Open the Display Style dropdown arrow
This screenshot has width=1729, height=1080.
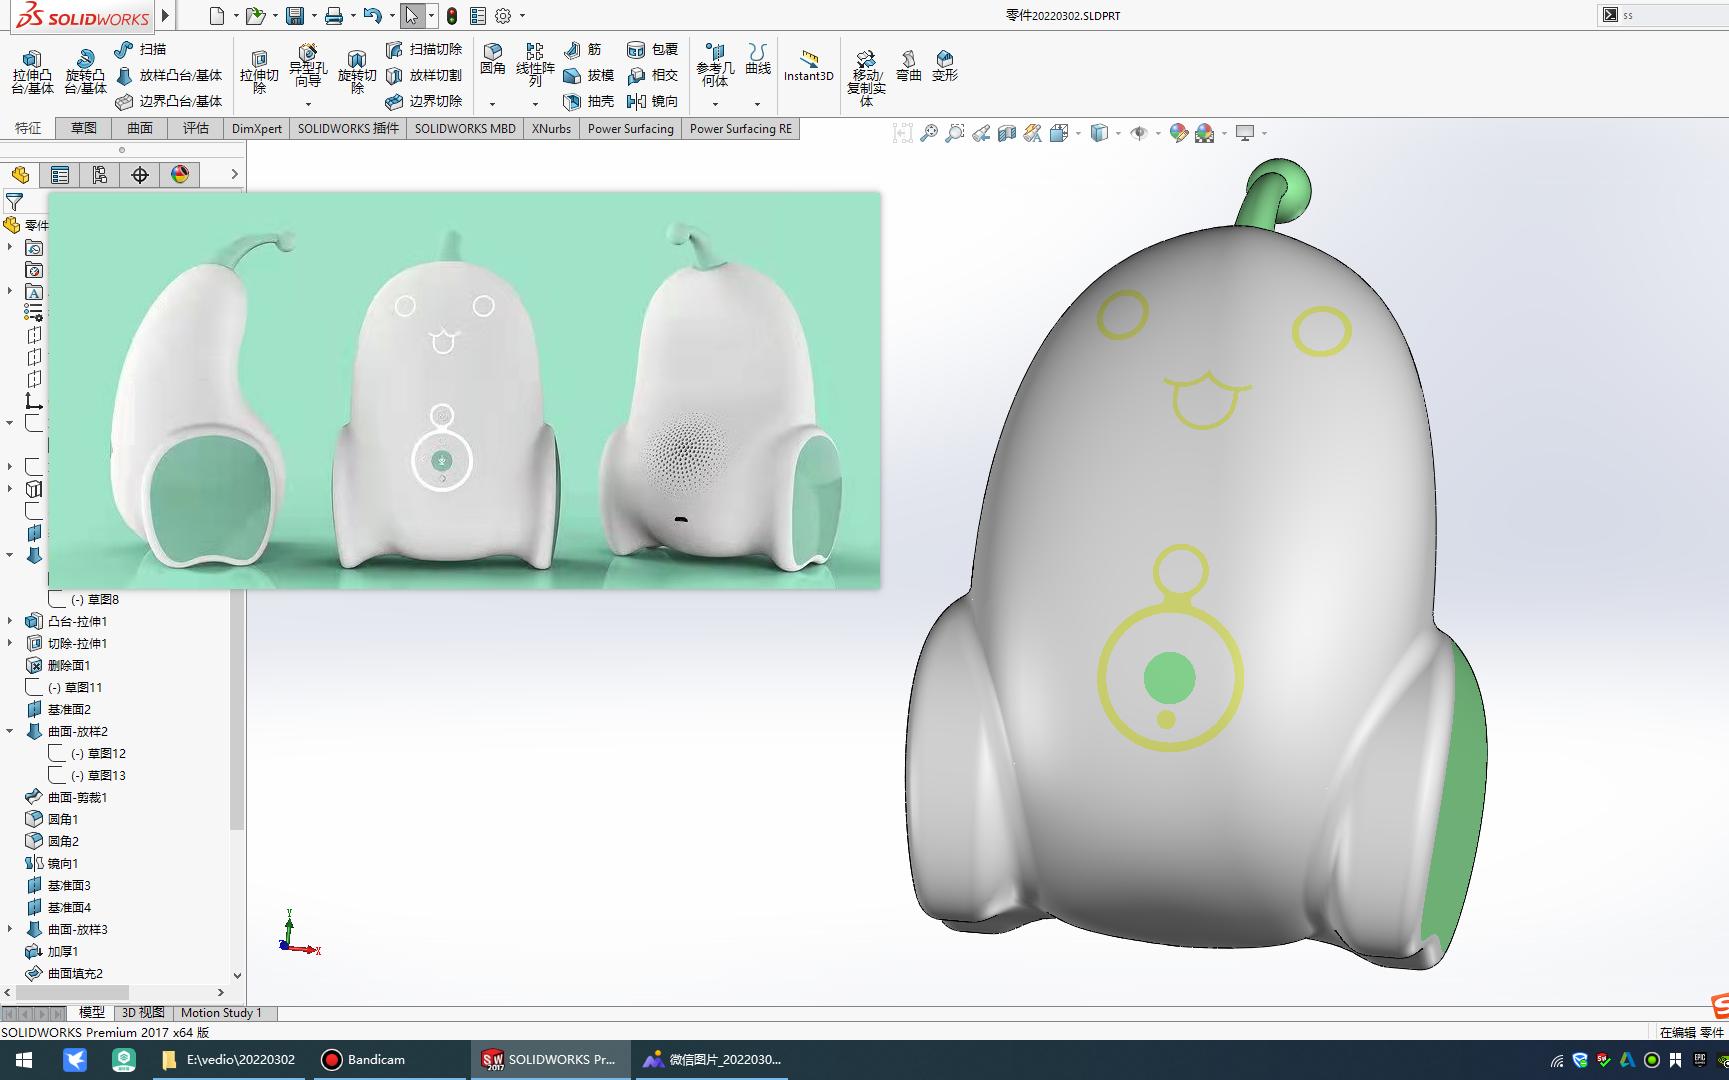pos(1118,132)
